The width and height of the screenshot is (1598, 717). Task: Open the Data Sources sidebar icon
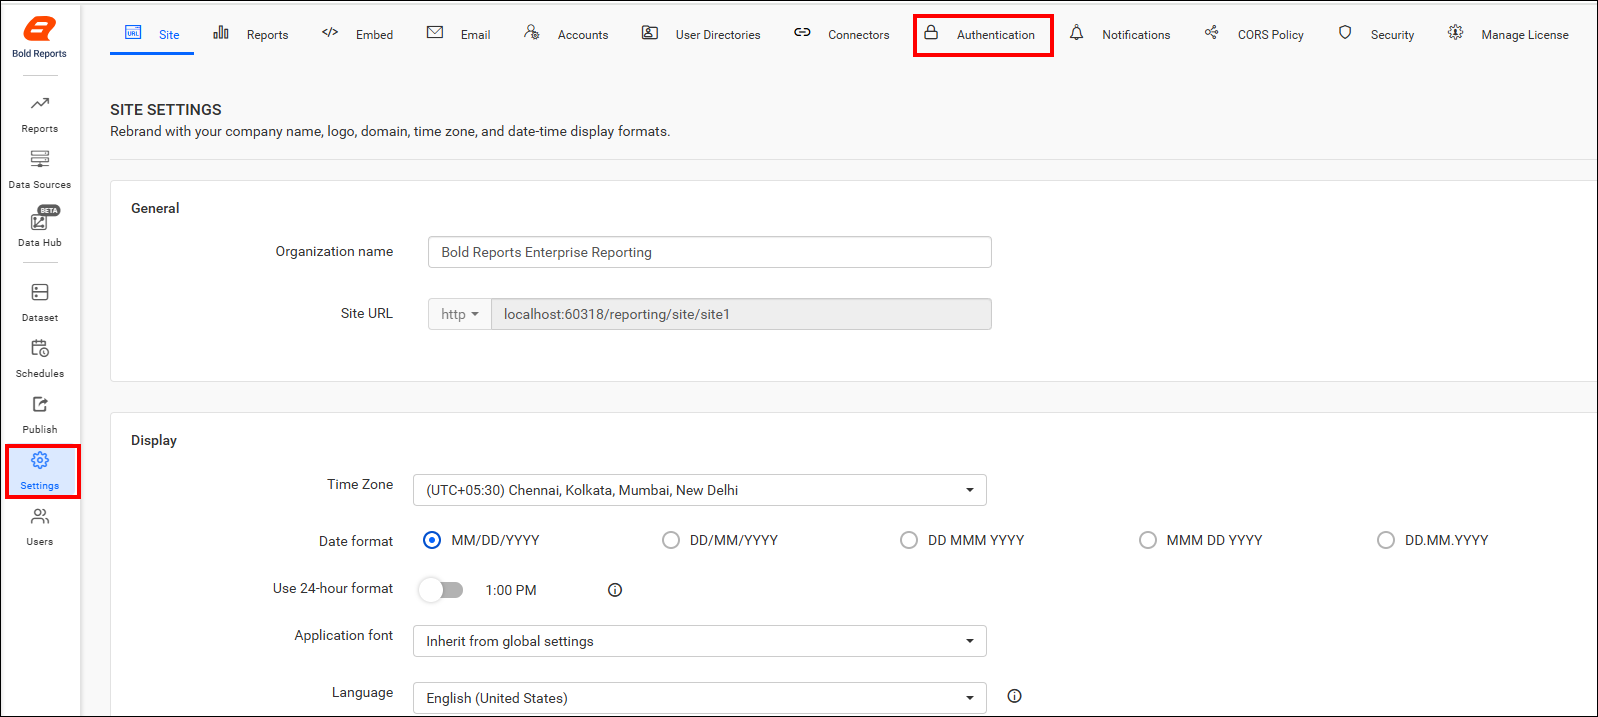(x=40, y=159)
